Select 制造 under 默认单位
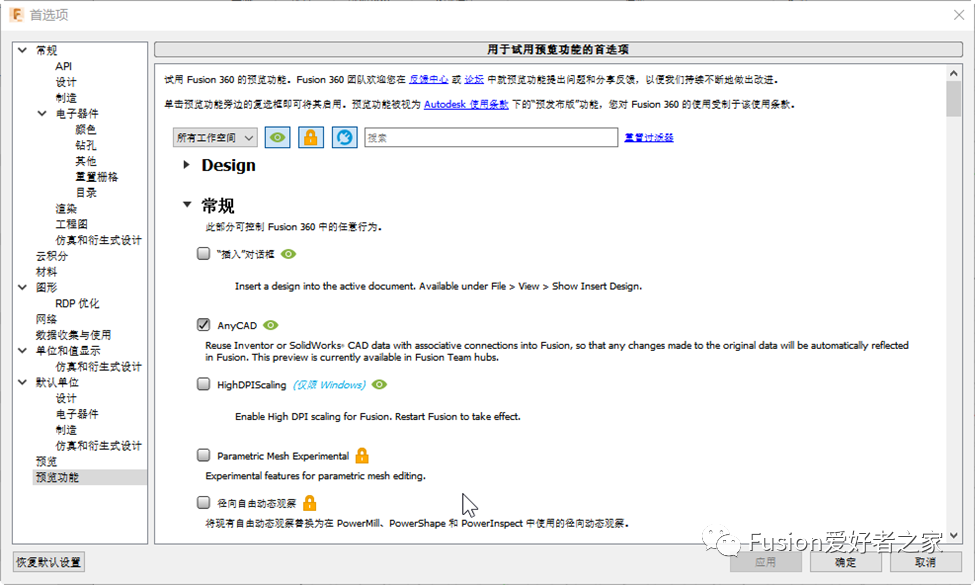The width and height of the screenshot is (975, 585). 66,430
